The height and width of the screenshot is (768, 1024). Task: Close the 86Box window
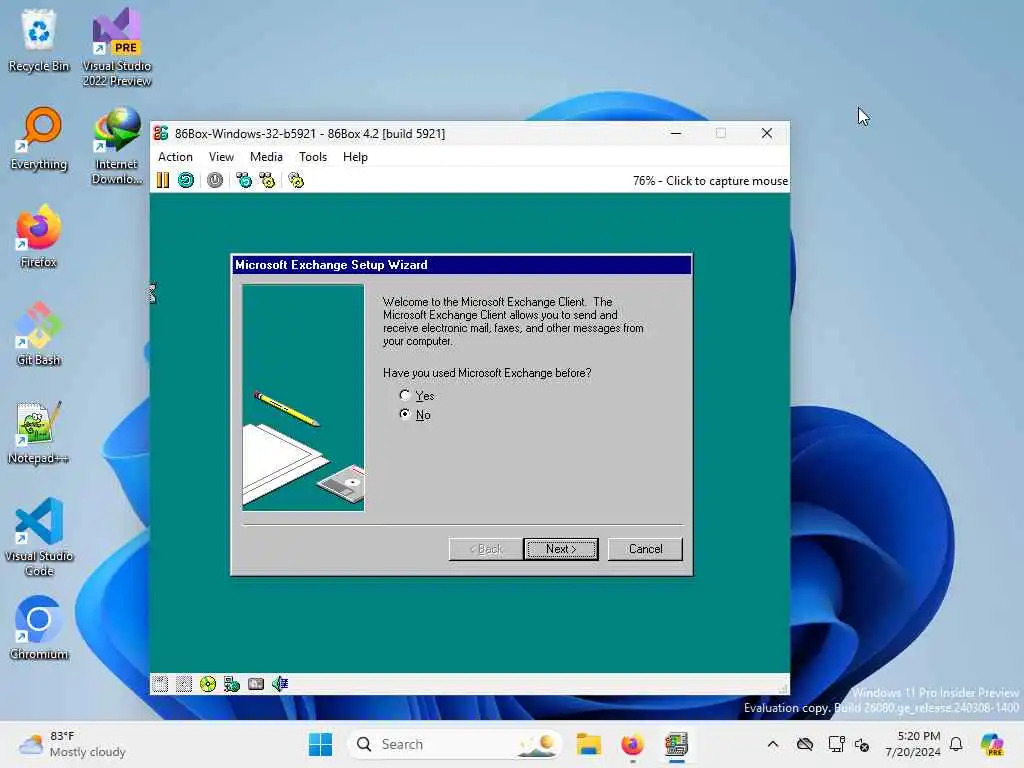click(x=767, y=133)
